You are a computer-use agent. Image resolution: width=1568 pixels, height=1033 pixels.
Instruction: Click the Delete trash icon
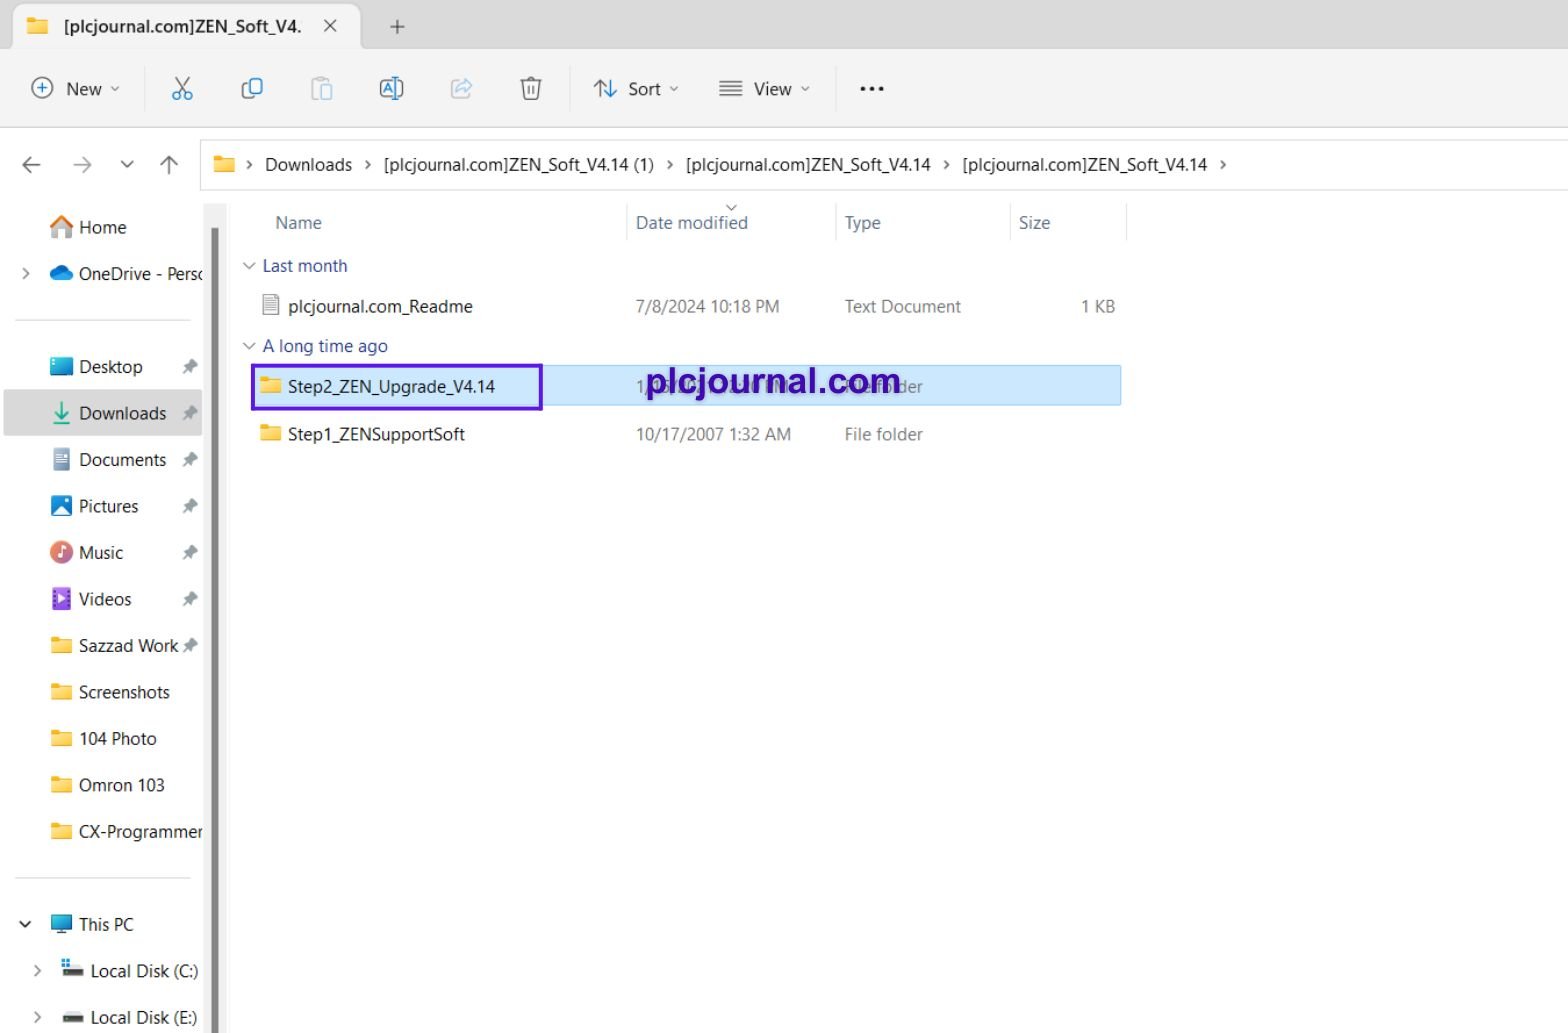tap(531, 89)
